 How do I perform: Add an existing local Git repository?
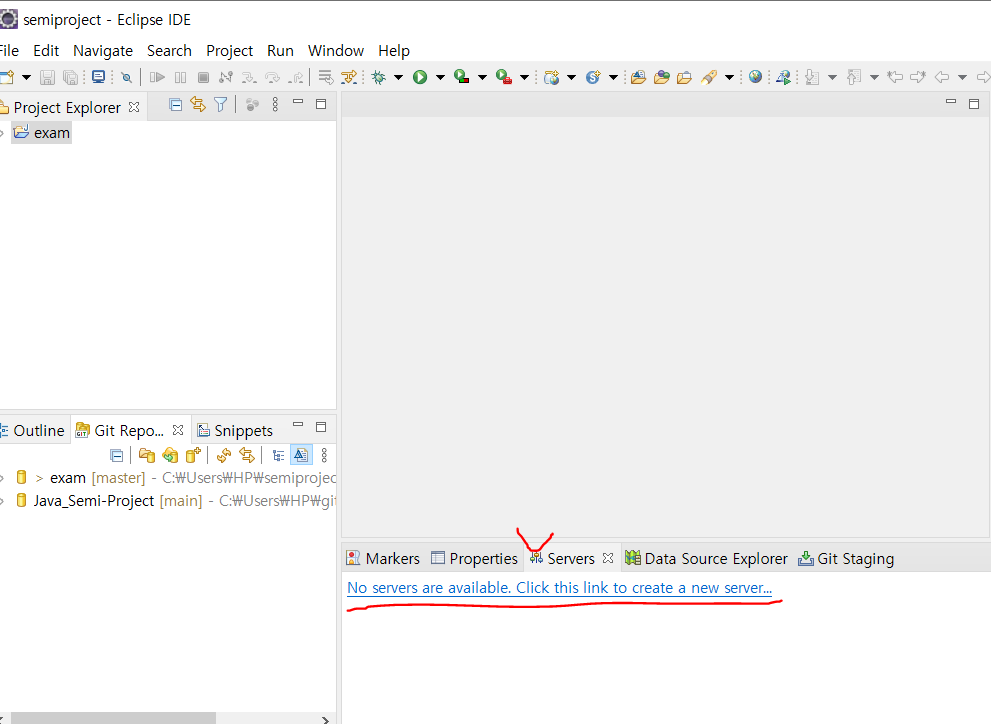147,455
